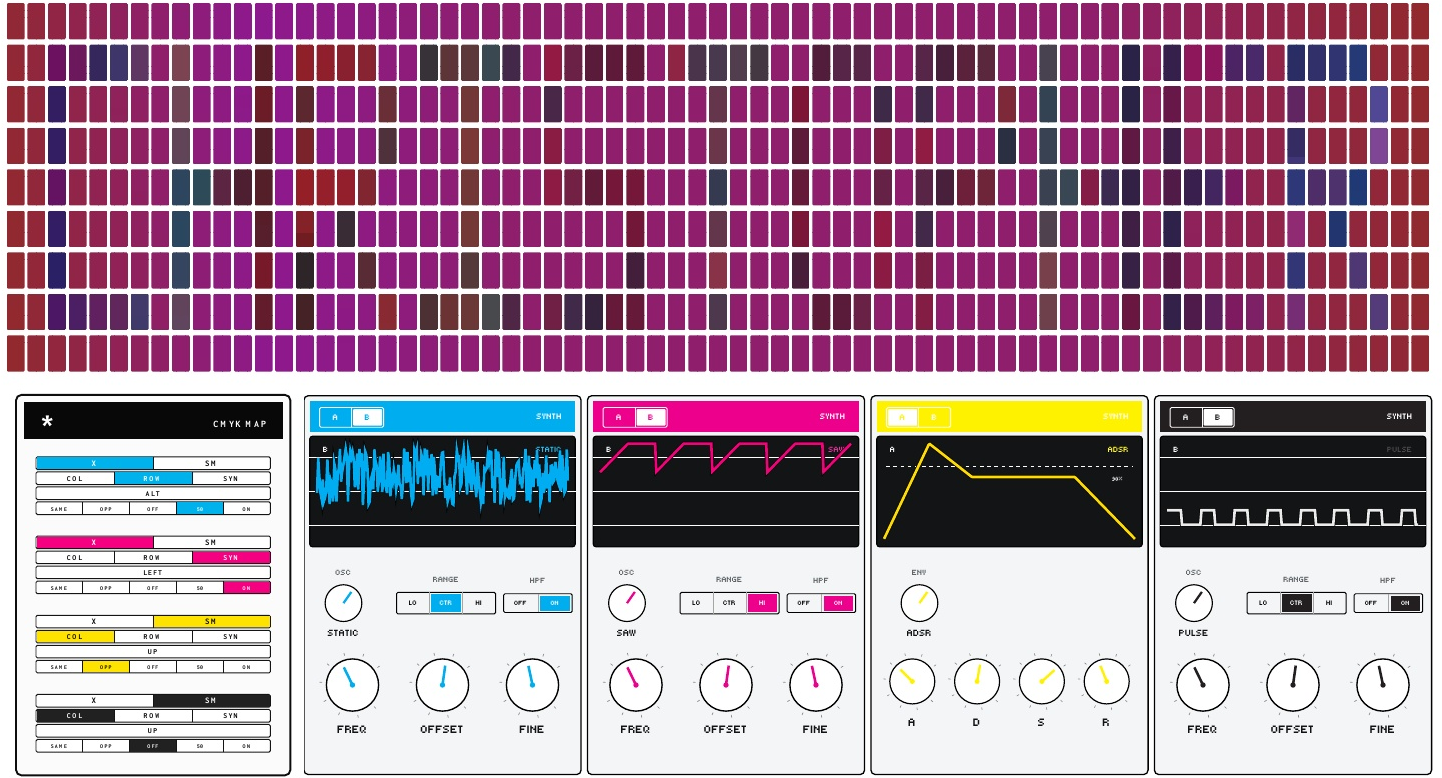This screenshot has height=778, width=1442.
Task: Adjust the cyan OFFSET knob
Action: click(442, 685)
